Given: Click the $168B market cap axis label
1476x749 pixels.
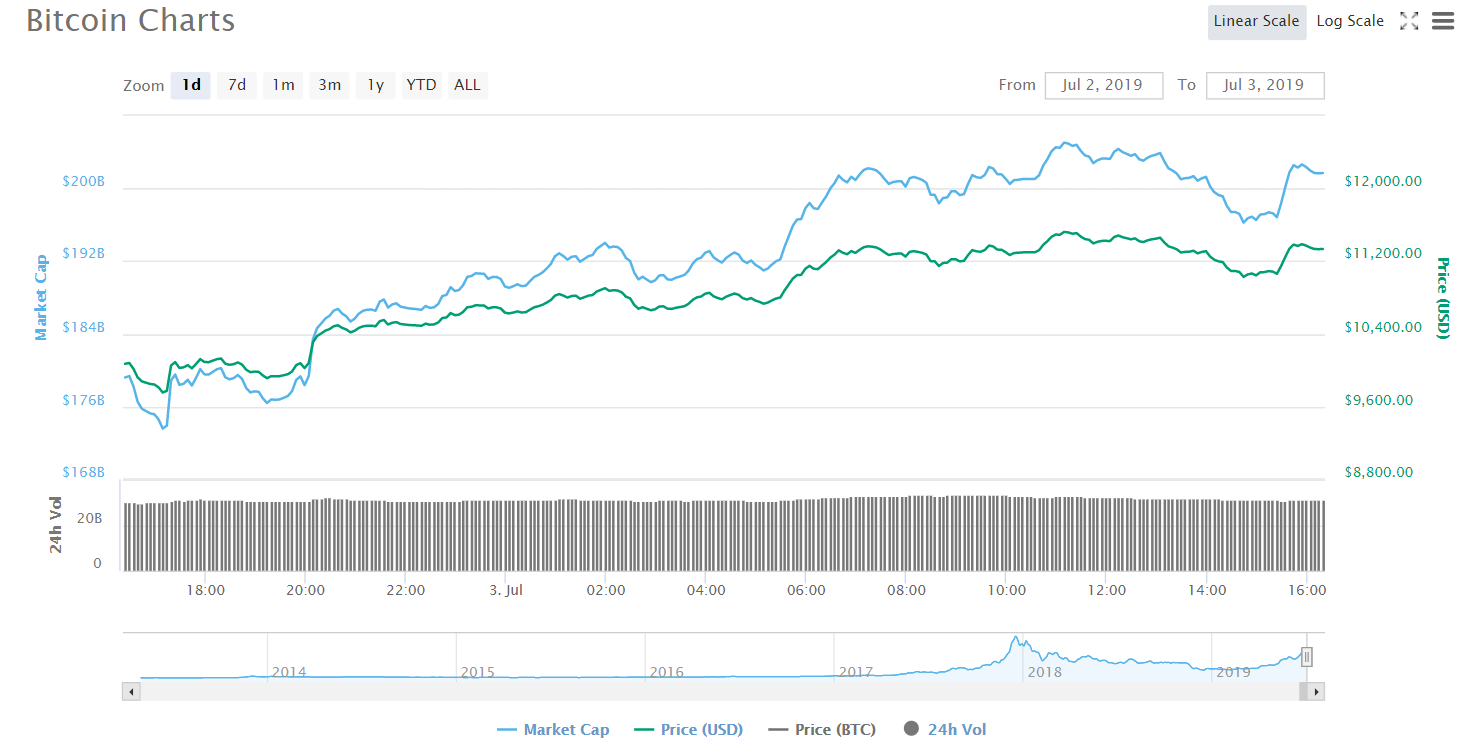Looking at the screenshot, I should click(x=83, y=472).
